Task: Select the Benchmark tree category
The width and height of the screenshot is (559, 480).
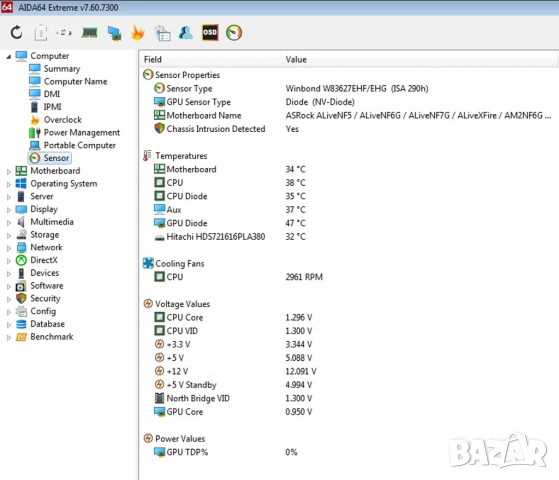Action: [52, 337]
